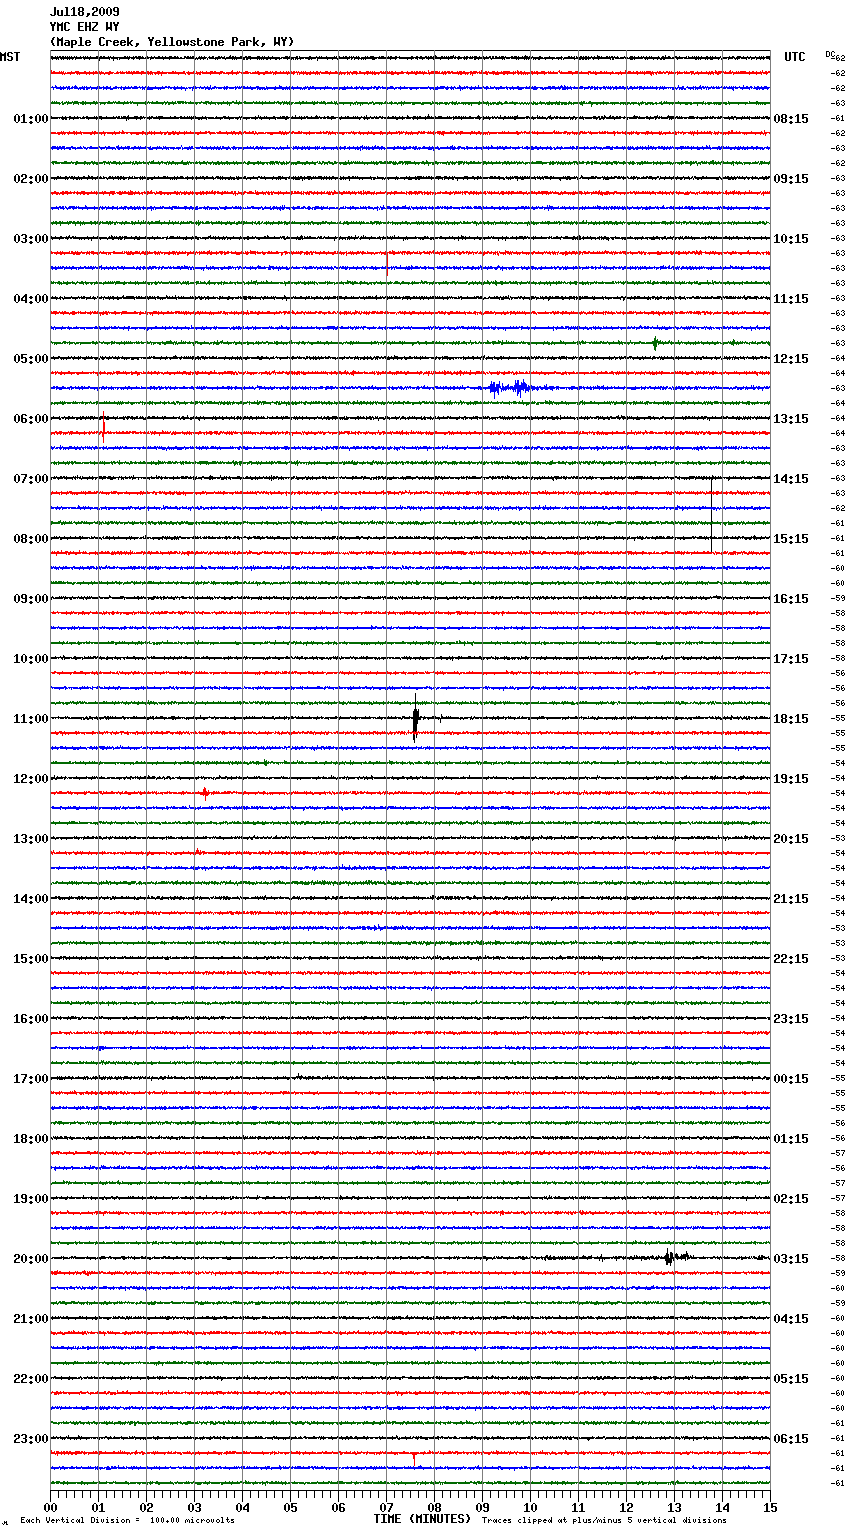850x1534 pixels.
Task: Click the 14:15 UTC time label
Action: (791, 479)
